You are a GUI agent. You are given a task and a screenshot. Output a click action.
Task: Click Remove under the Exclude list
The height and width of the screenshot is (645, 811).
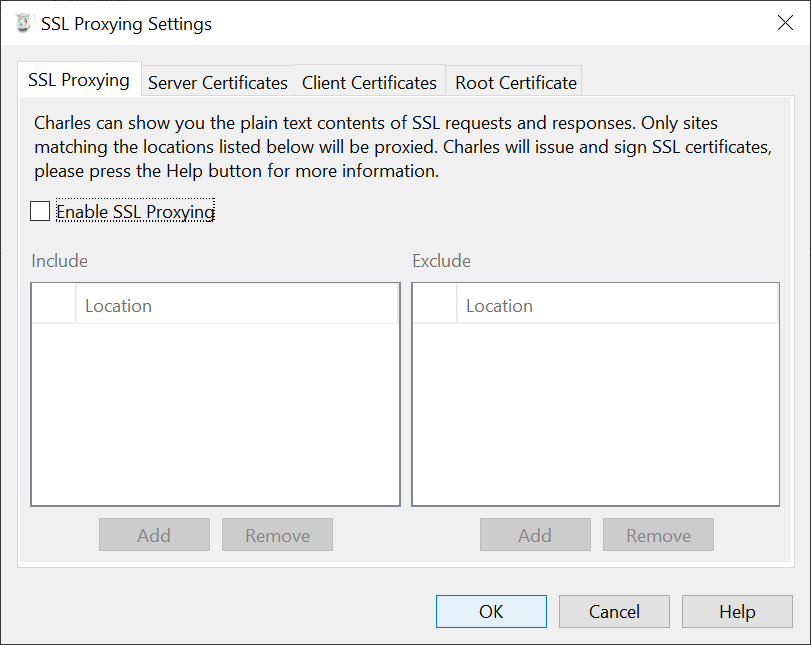658,535
